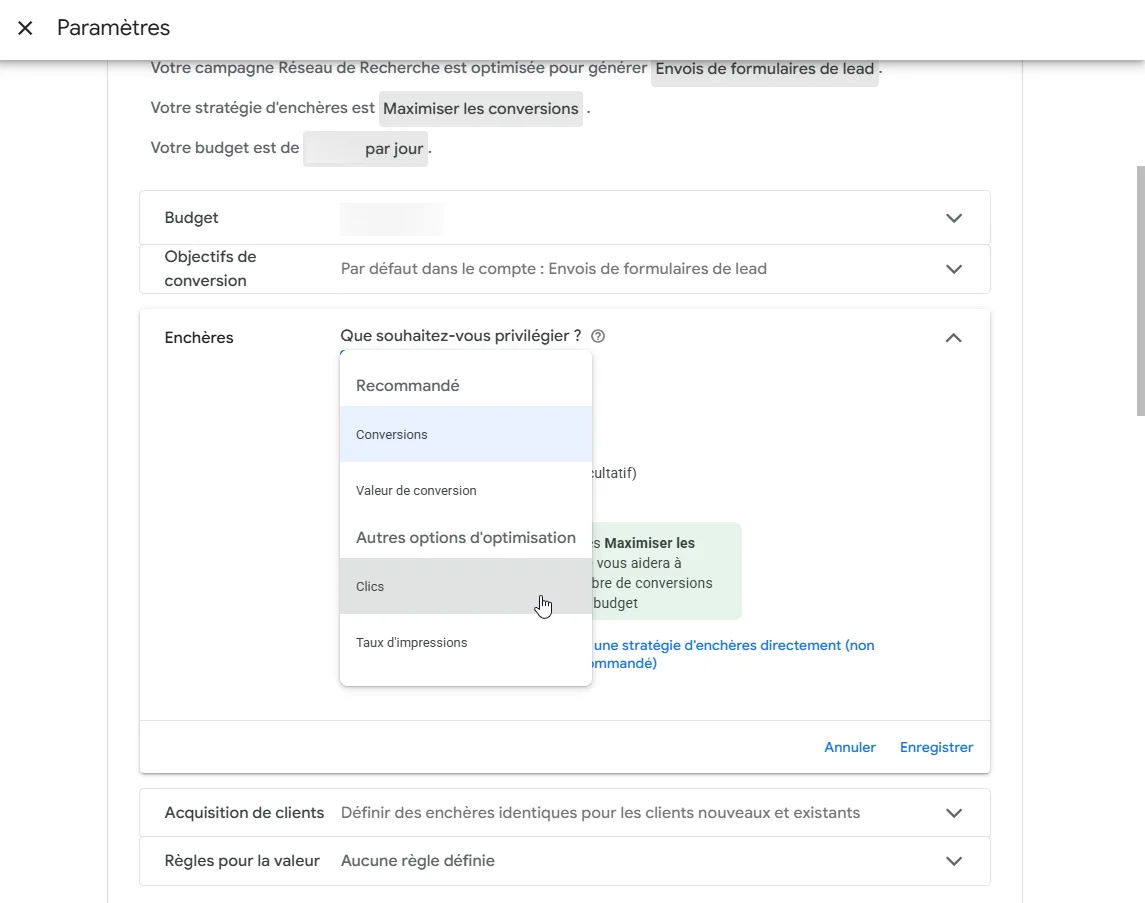
Task: Click the 'Maximiser les conversions' strategy chip
Action: pos(480,109)
